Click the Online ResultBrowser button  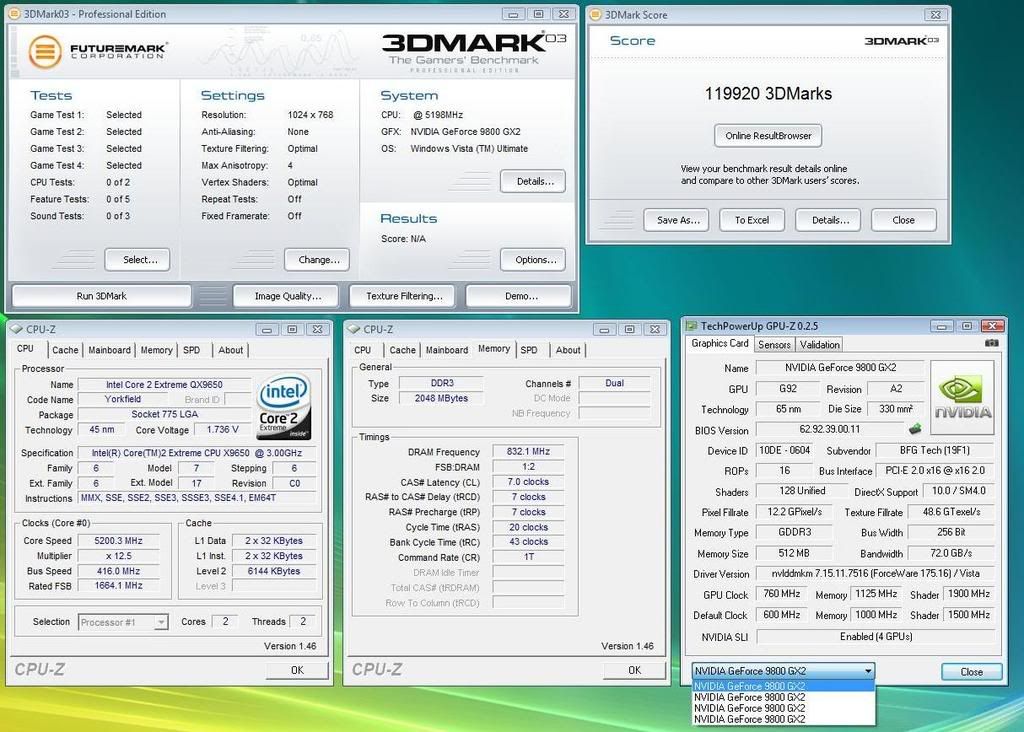coord(768,136)
